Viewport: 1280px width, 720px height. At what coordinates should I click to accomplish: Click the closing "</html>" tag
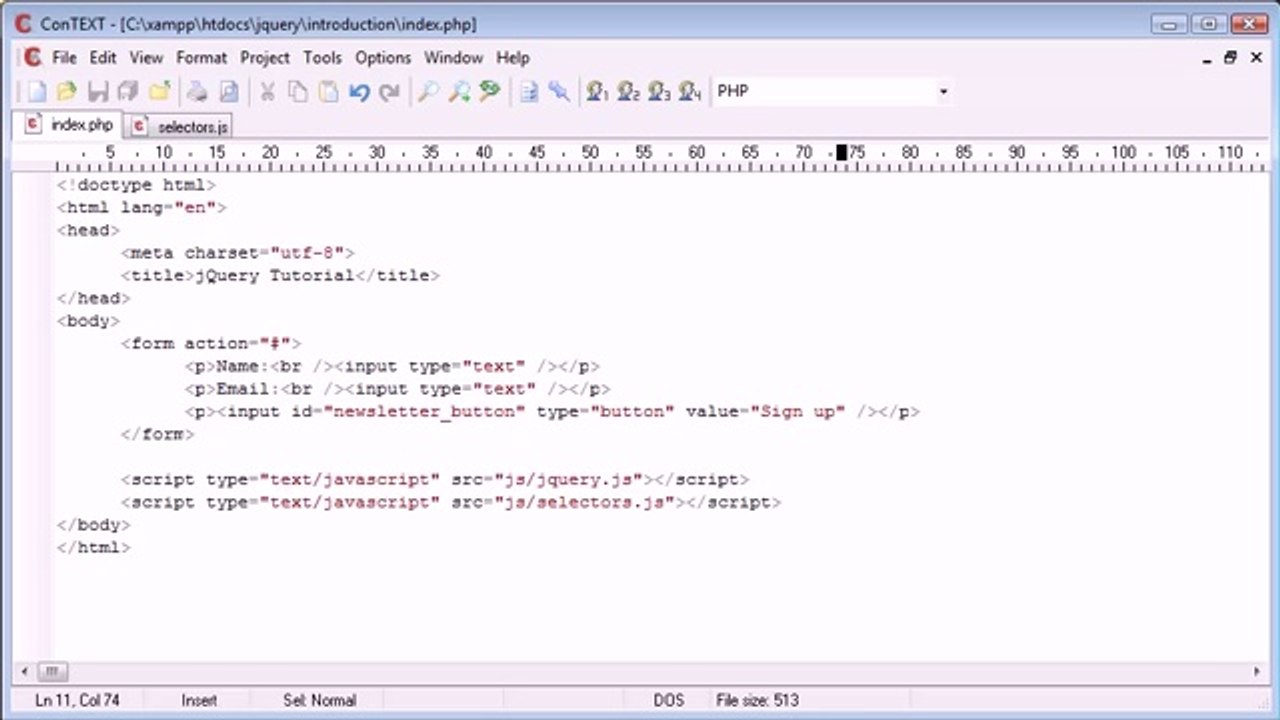pos(94,547)
